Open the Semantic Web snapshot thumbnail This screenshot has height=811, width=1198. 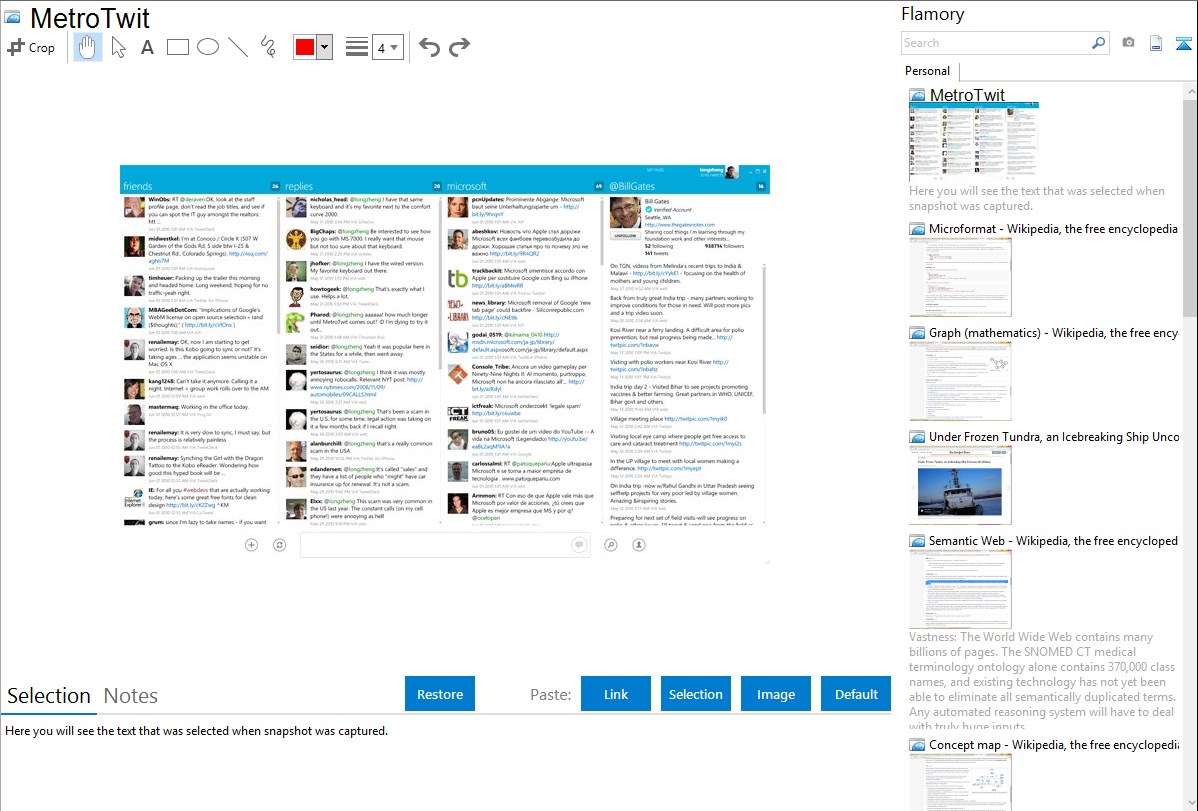960,589
